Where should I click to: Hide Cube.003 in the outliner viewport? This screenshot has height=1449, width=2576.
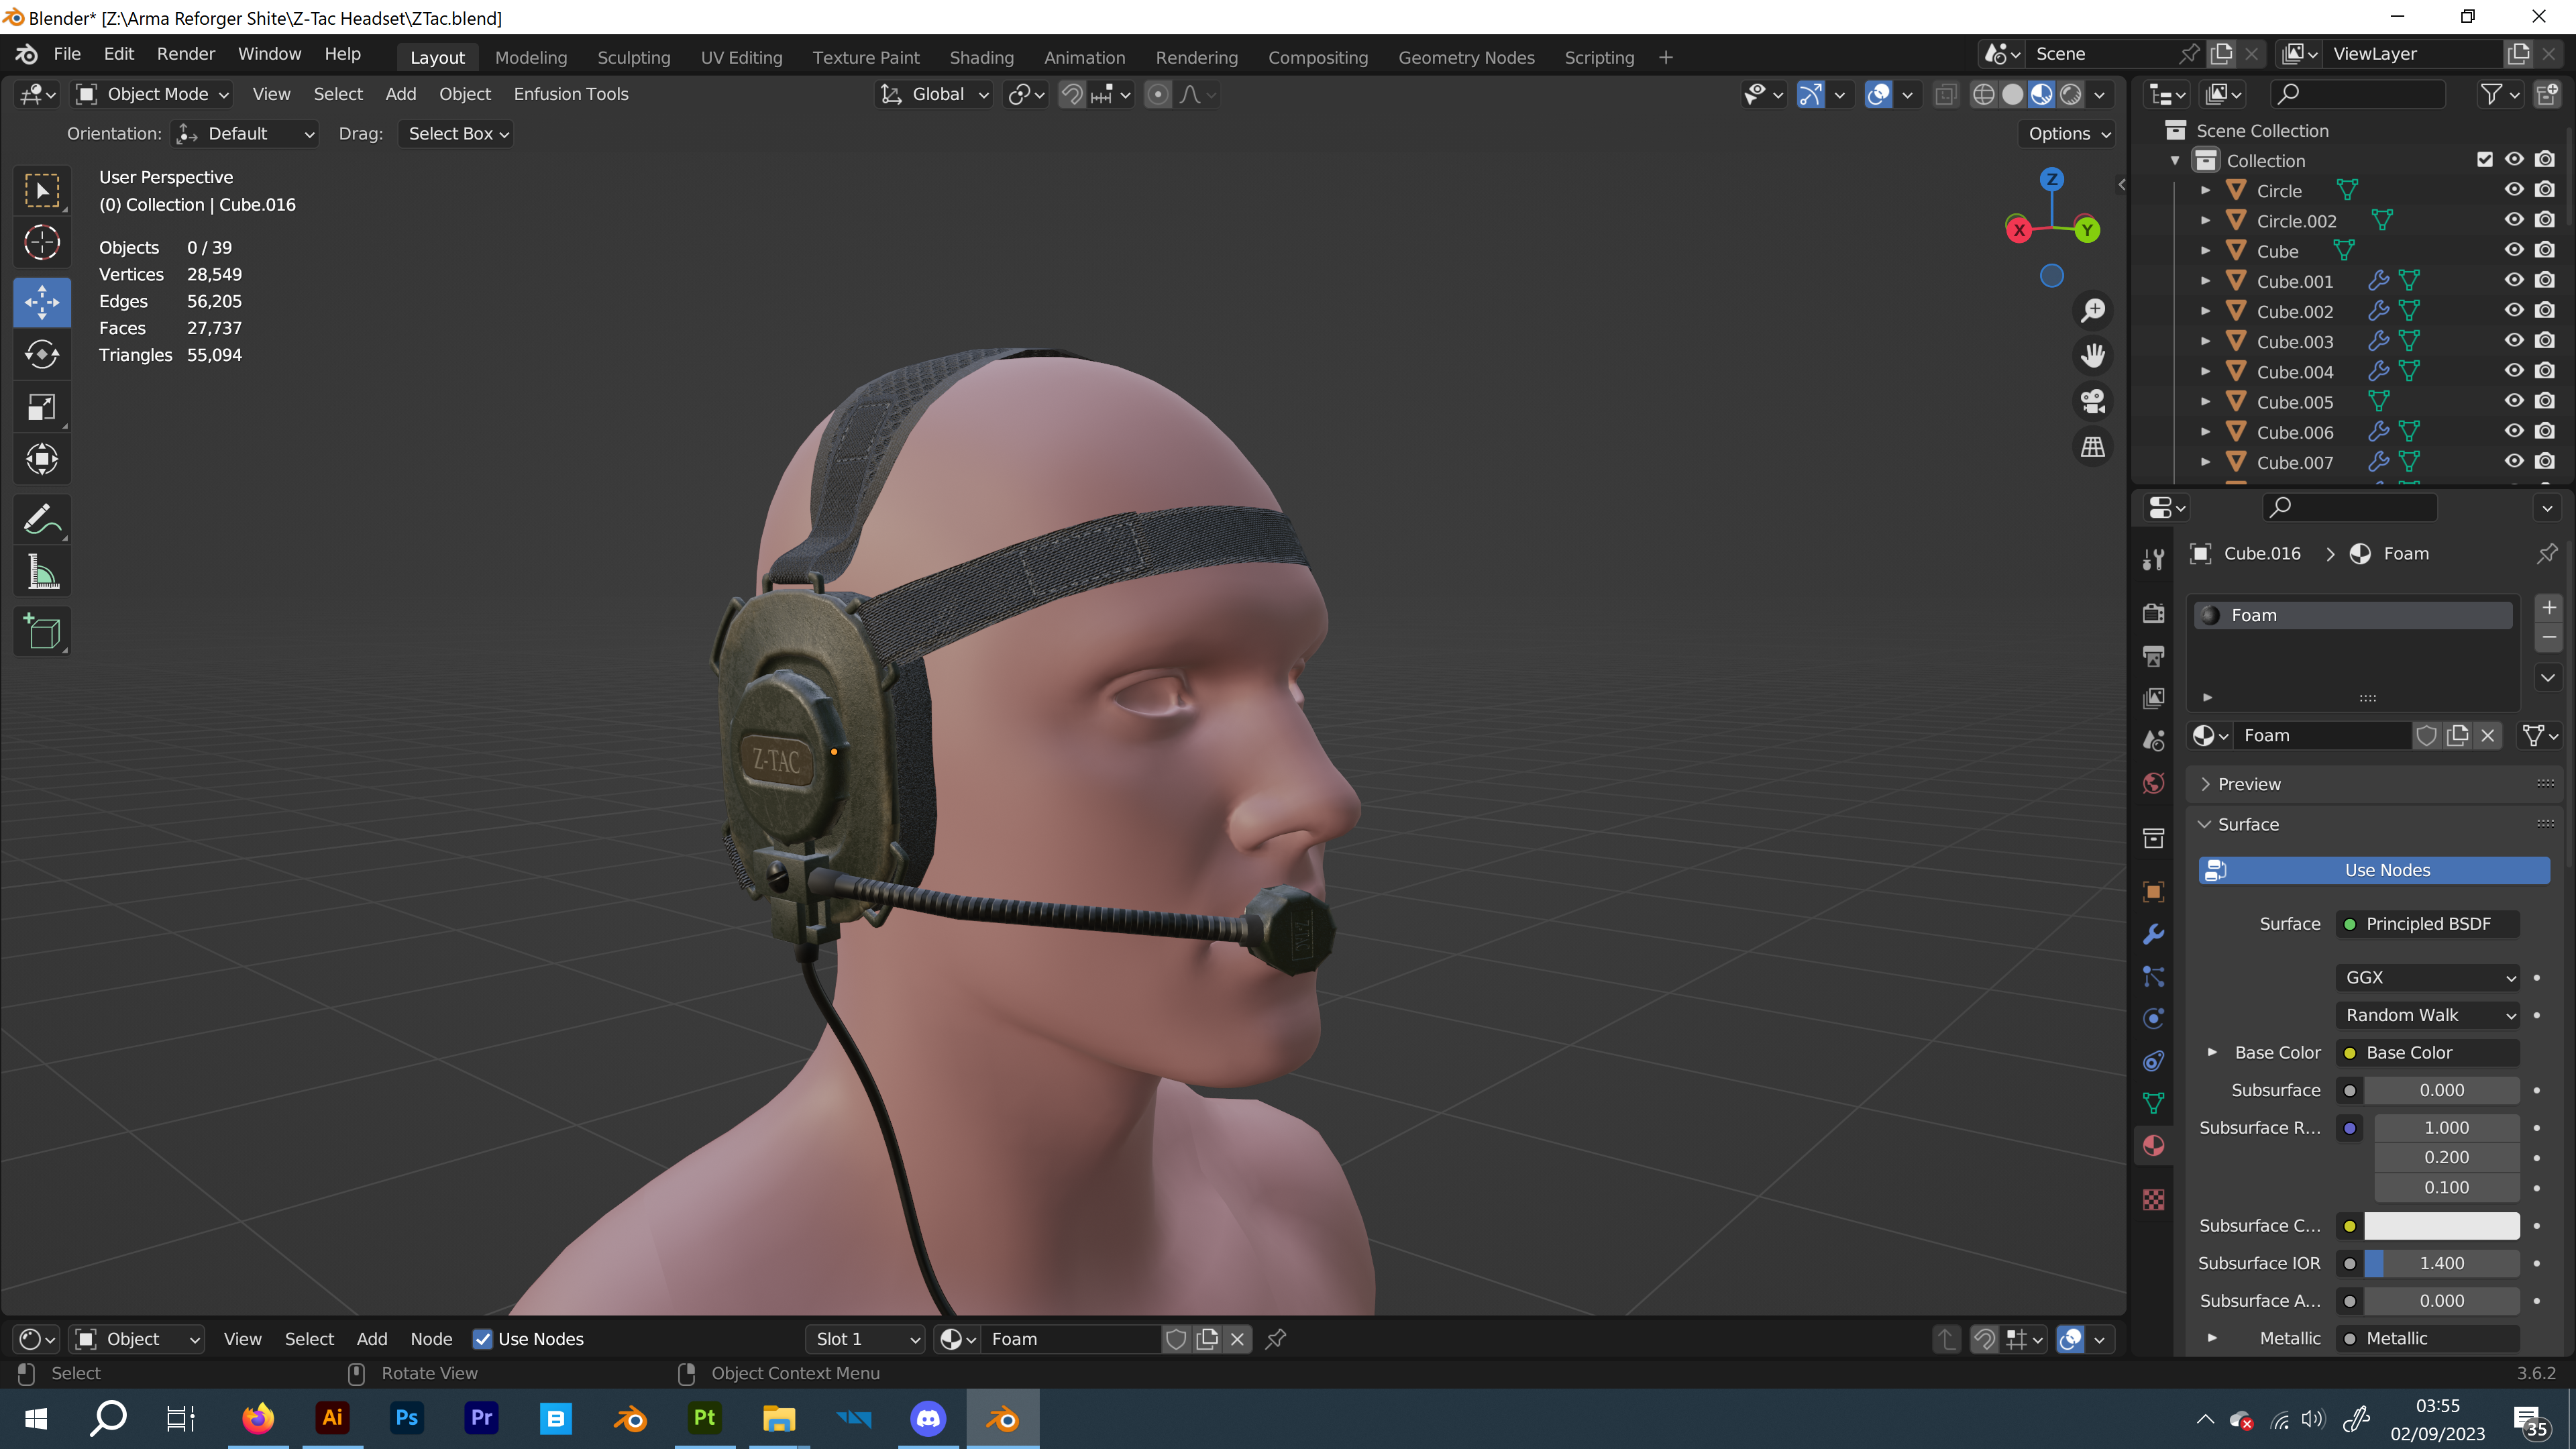click(x=2514, y=341)
